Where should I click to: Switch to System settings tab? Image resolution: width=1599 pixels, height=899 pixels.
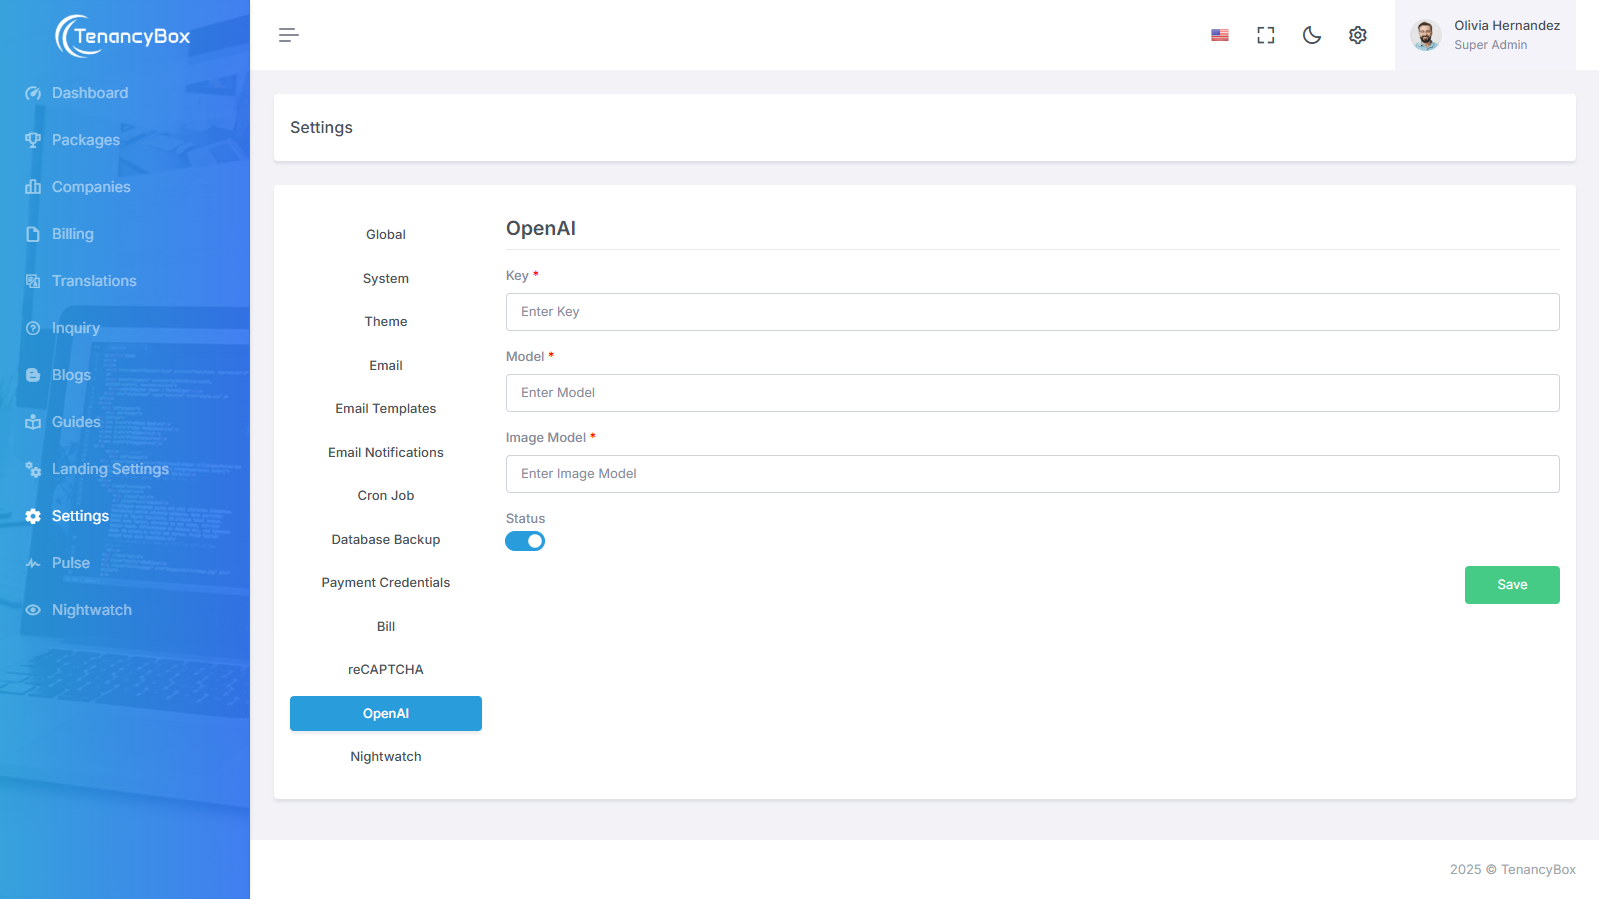click(386, 279)
